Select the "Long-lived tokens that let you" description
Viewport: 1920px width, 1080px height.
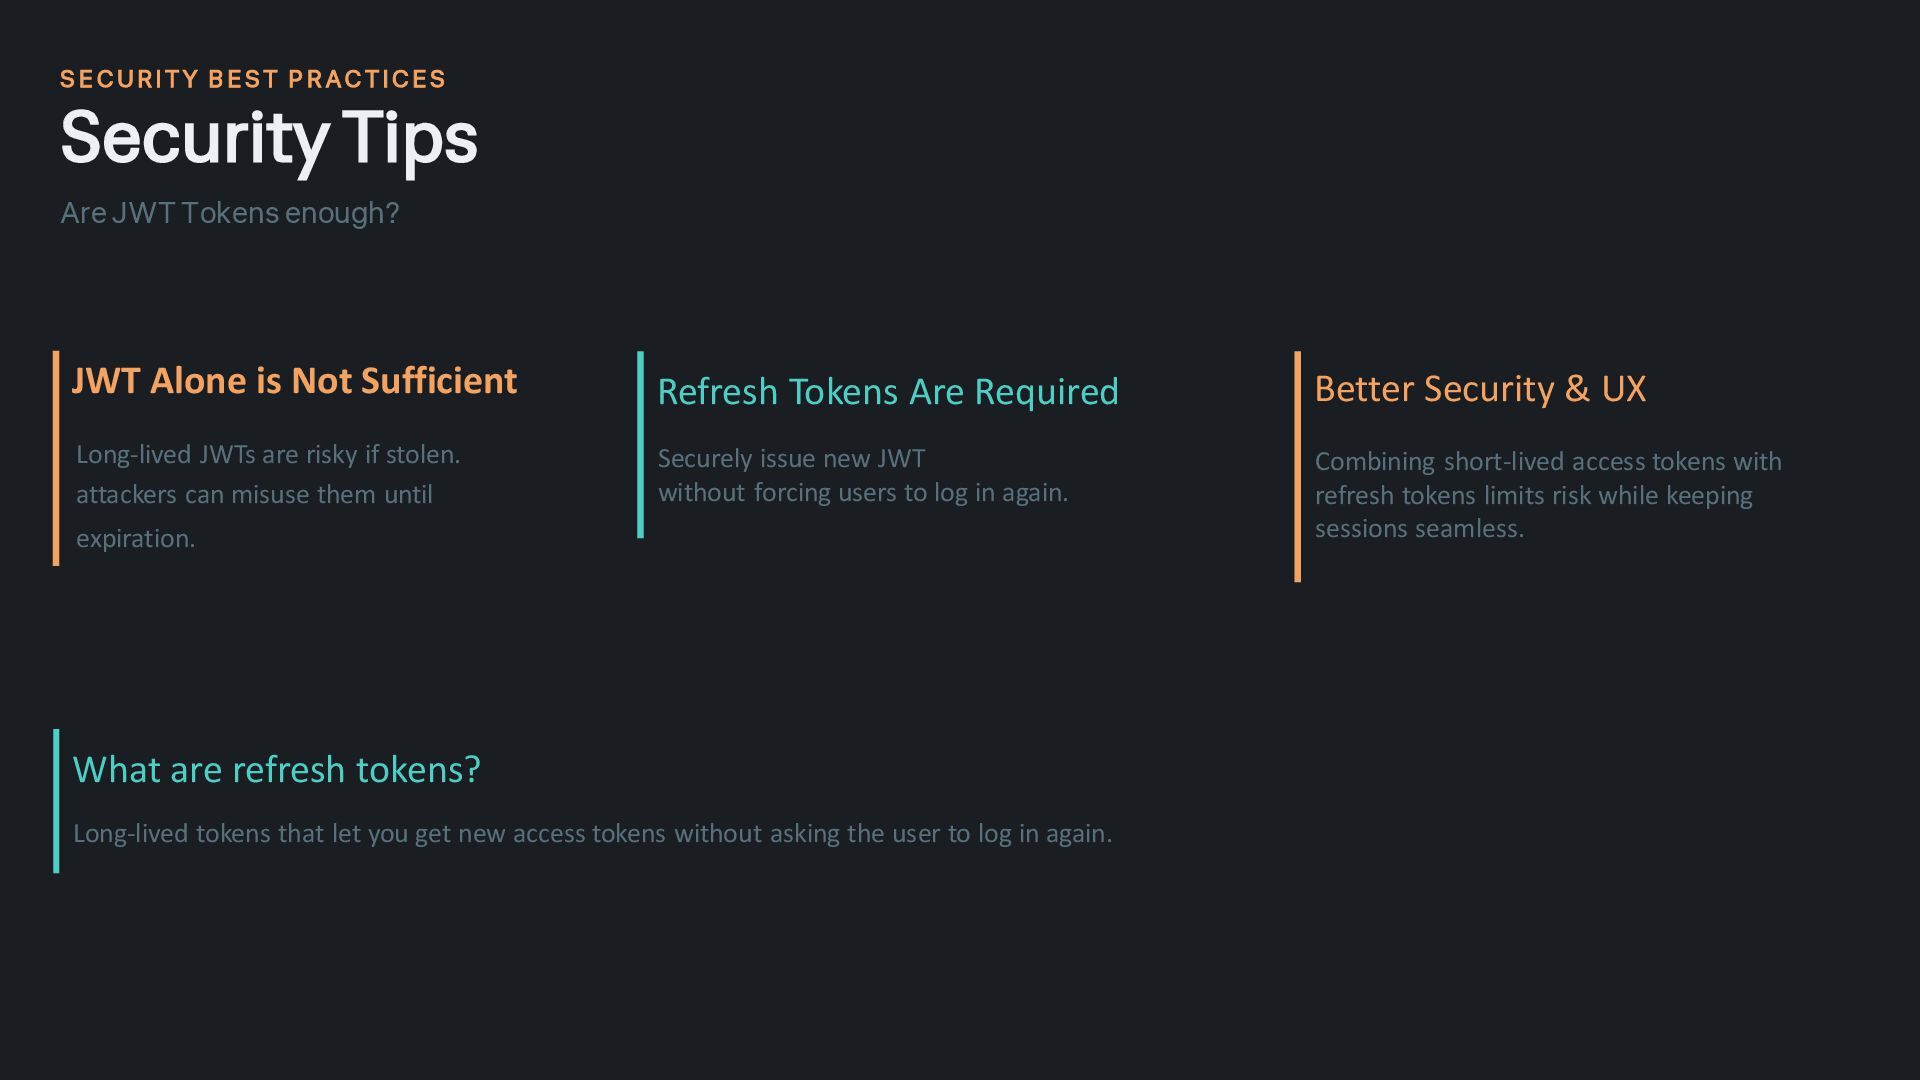click(592, 833)
